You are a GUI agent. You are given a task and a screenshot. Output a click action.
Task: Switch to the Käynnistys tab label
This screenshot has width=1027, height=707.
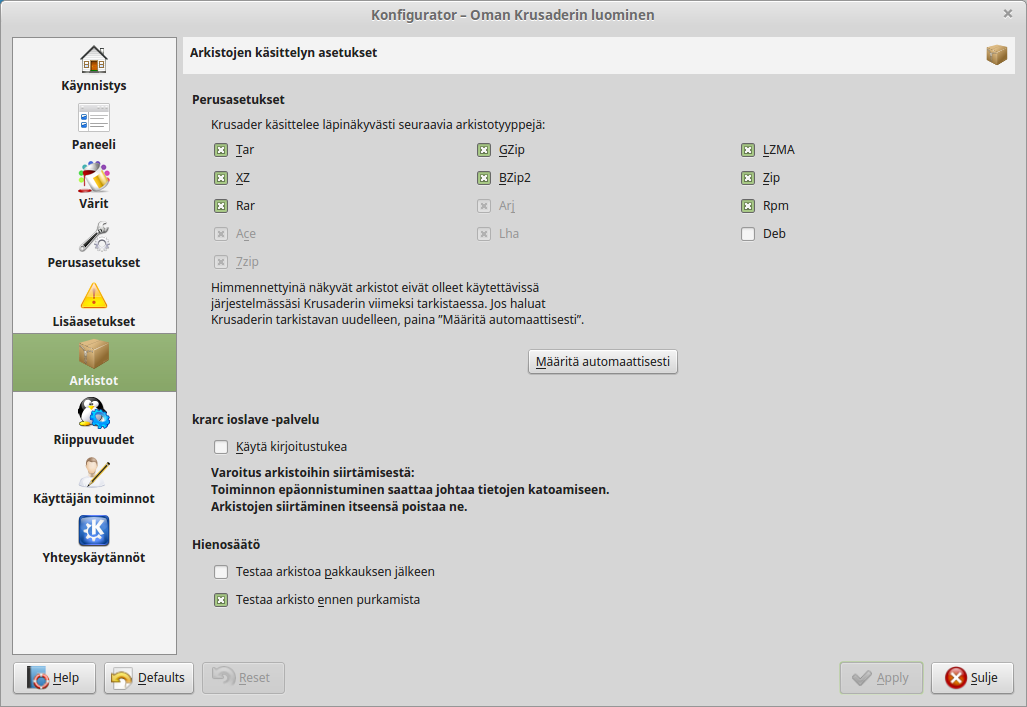click(x=94, y=86)
